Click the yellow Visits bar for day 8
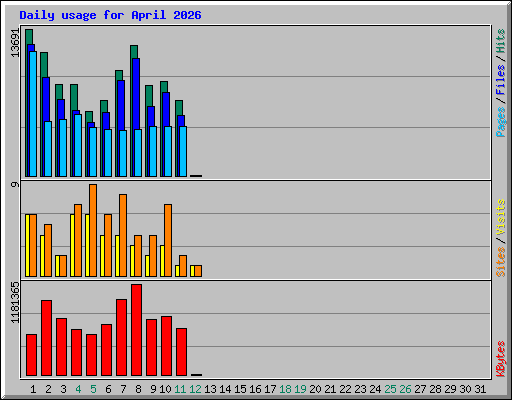This screenshot has width=512, height=400. pyautogui.click(x=133, y=261)
